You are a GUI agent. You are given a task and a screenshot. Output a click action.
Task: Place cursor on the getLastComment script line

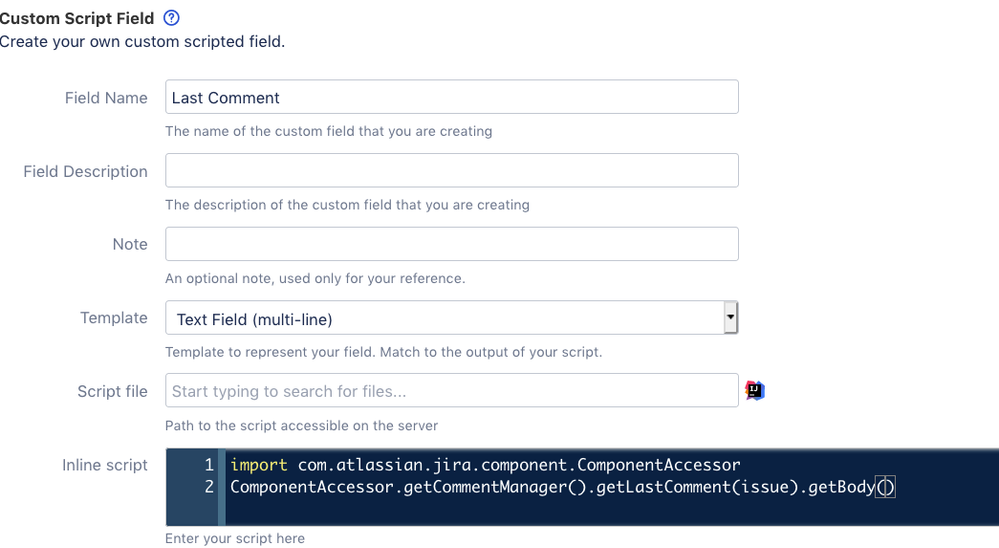tap(563, 487)
